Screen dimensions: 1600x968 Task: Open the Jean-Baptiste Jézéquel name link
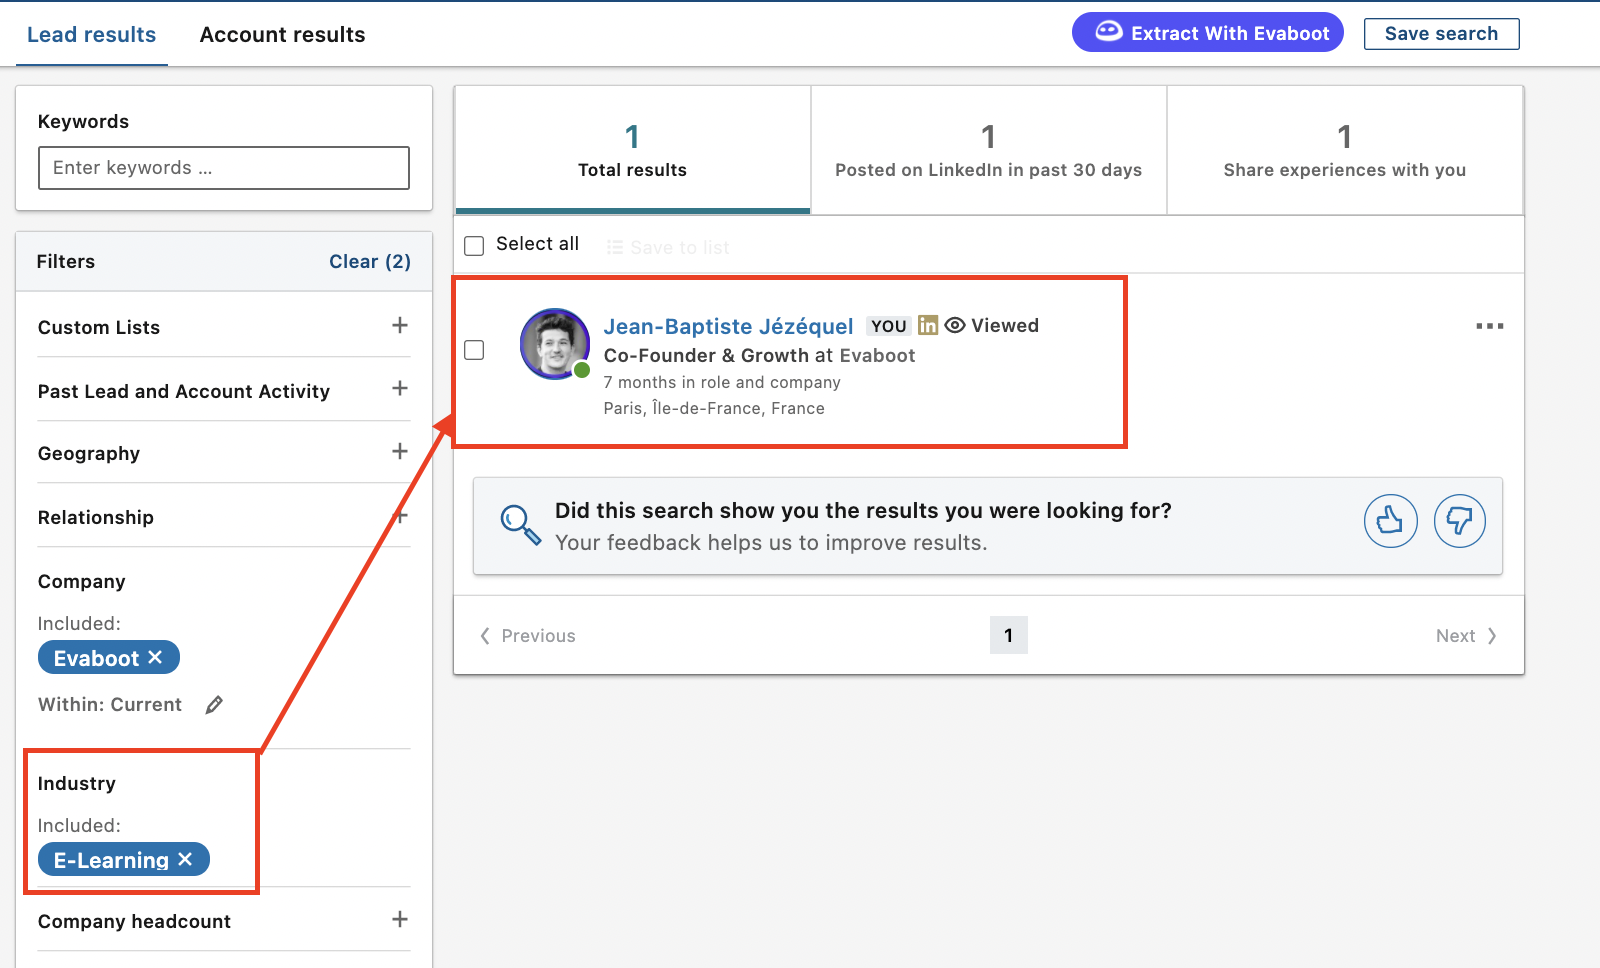728,327
